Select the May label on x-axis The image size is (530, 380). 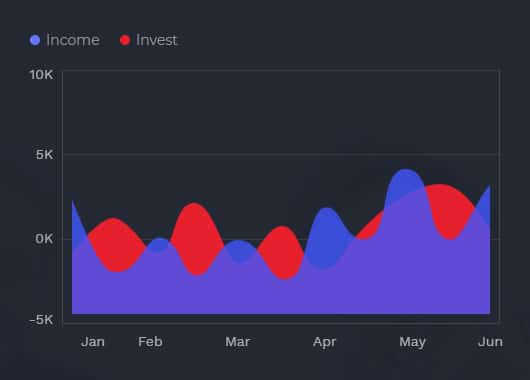click(x=412, y=342)
